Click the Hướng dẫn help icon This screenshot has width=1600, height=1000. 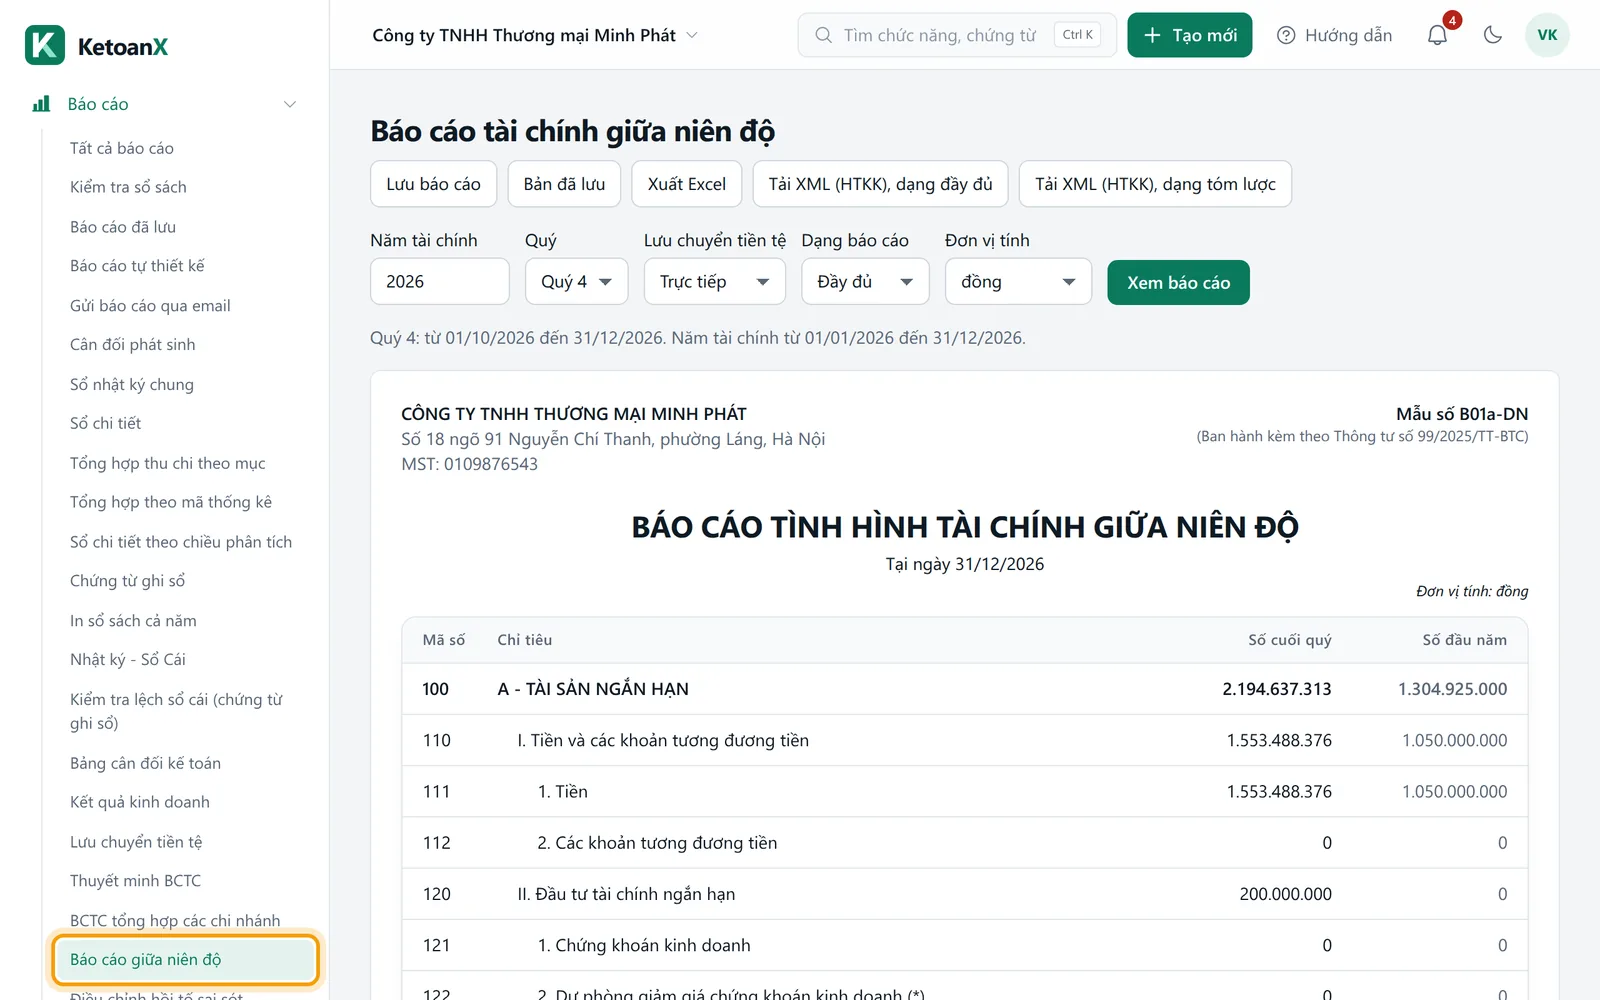pos(1286,35)
